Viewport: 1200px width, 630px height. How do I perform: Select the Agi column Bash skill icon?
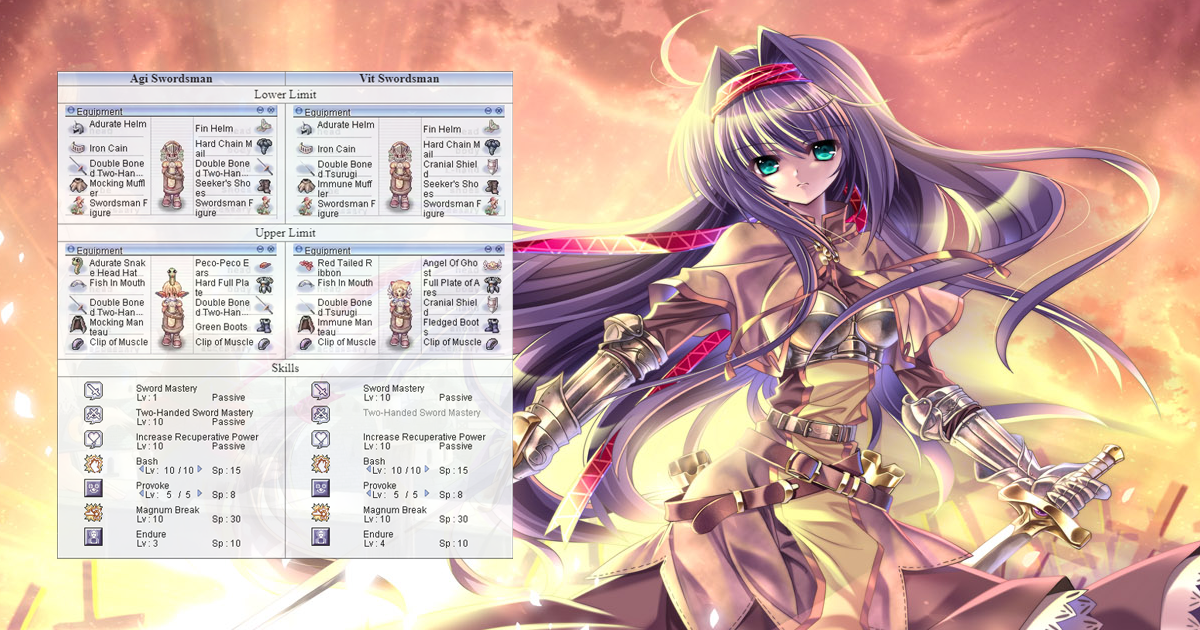point(94,463)
